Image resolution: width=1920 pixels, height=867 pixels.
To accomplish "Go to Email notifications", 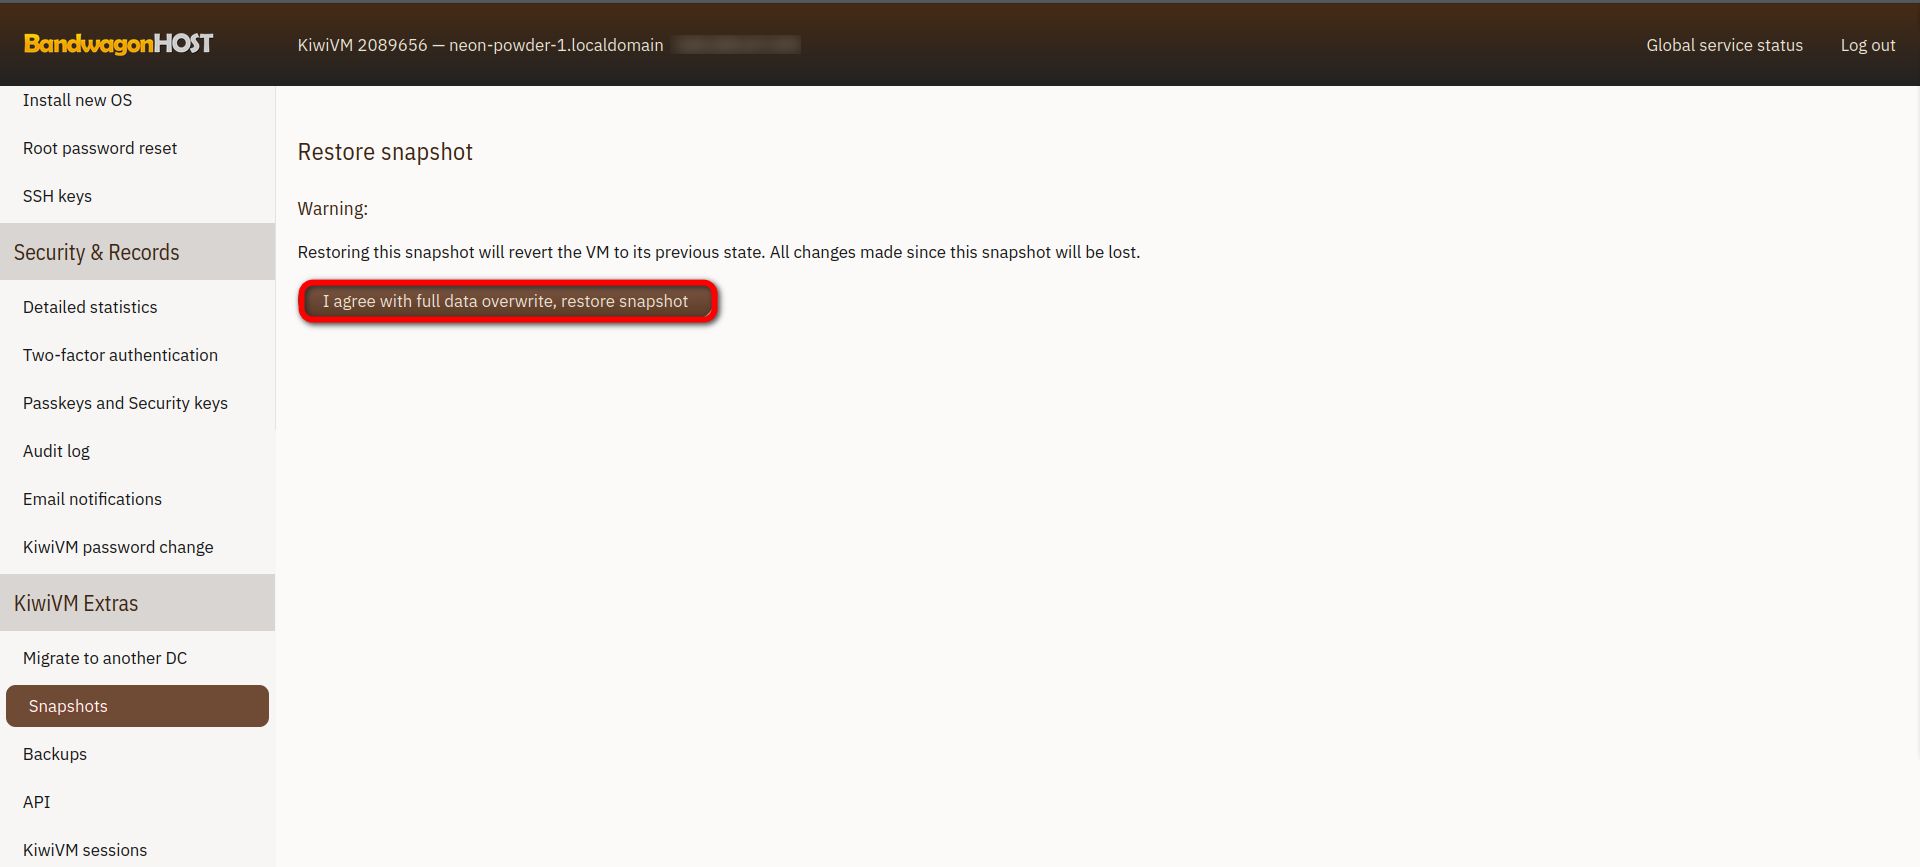I will pos(92,499).
